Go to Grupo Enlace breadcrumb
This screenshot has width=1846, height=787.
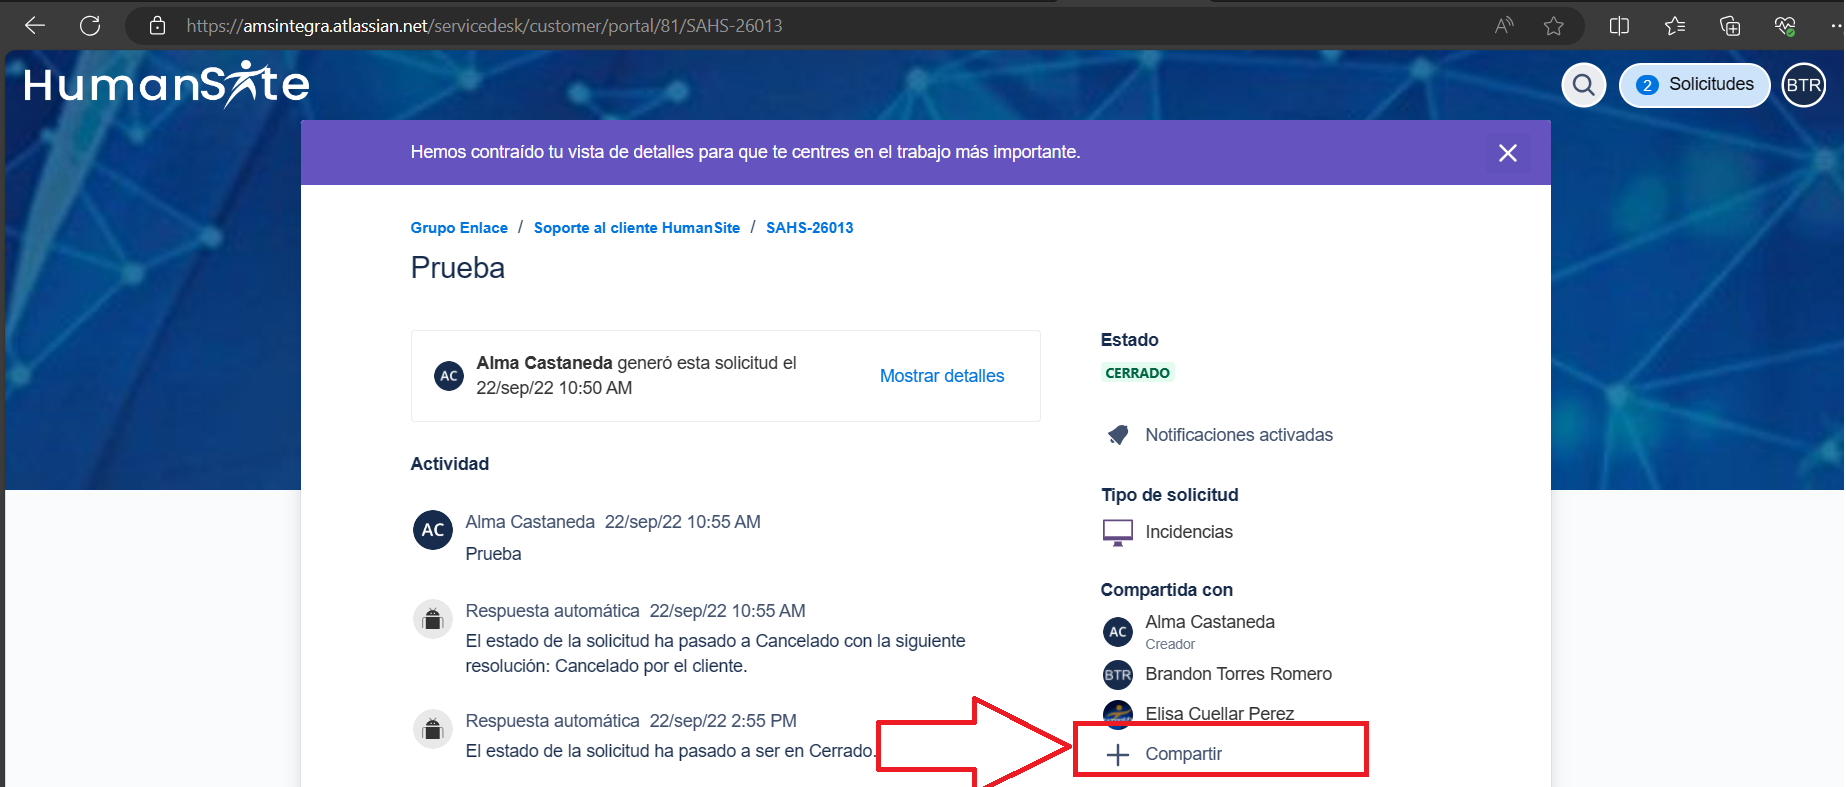459,228
